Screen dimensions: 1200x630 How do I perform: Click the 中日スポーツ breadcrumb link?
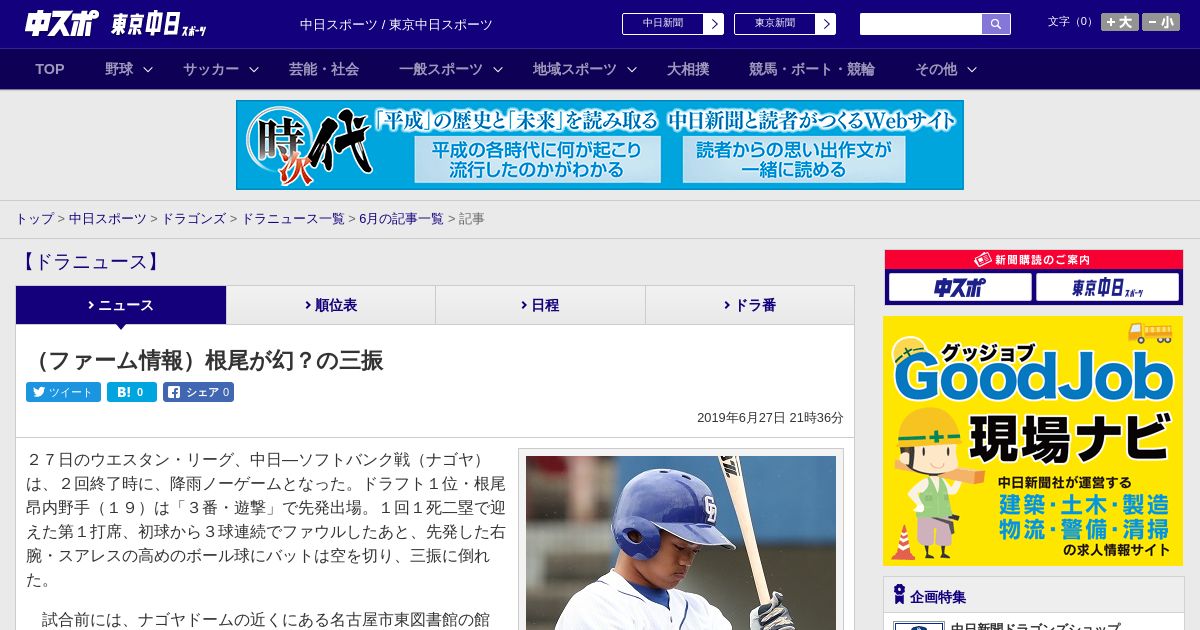(108, 218)
